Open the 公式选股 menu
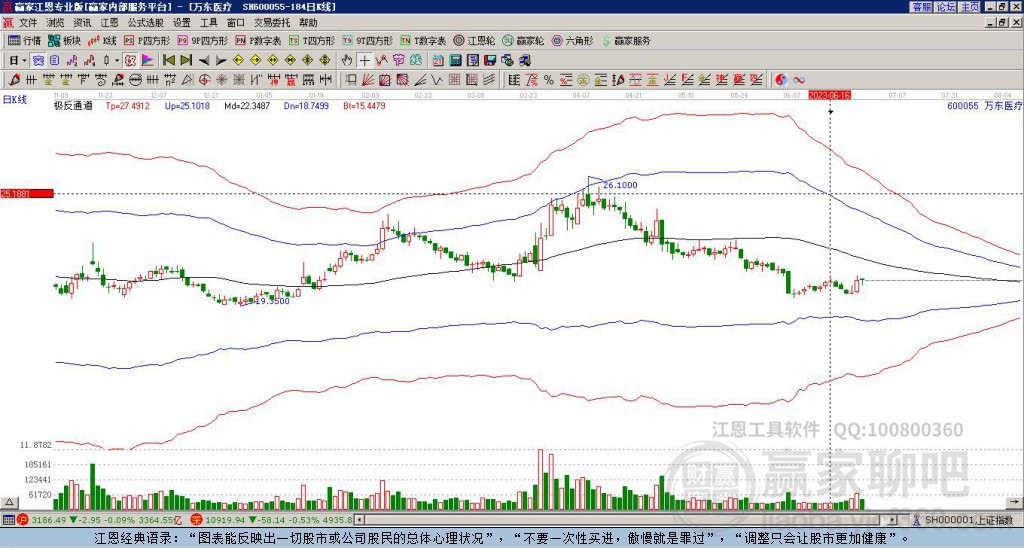This screenshot has height=548, width=1024. click(145, 23)
